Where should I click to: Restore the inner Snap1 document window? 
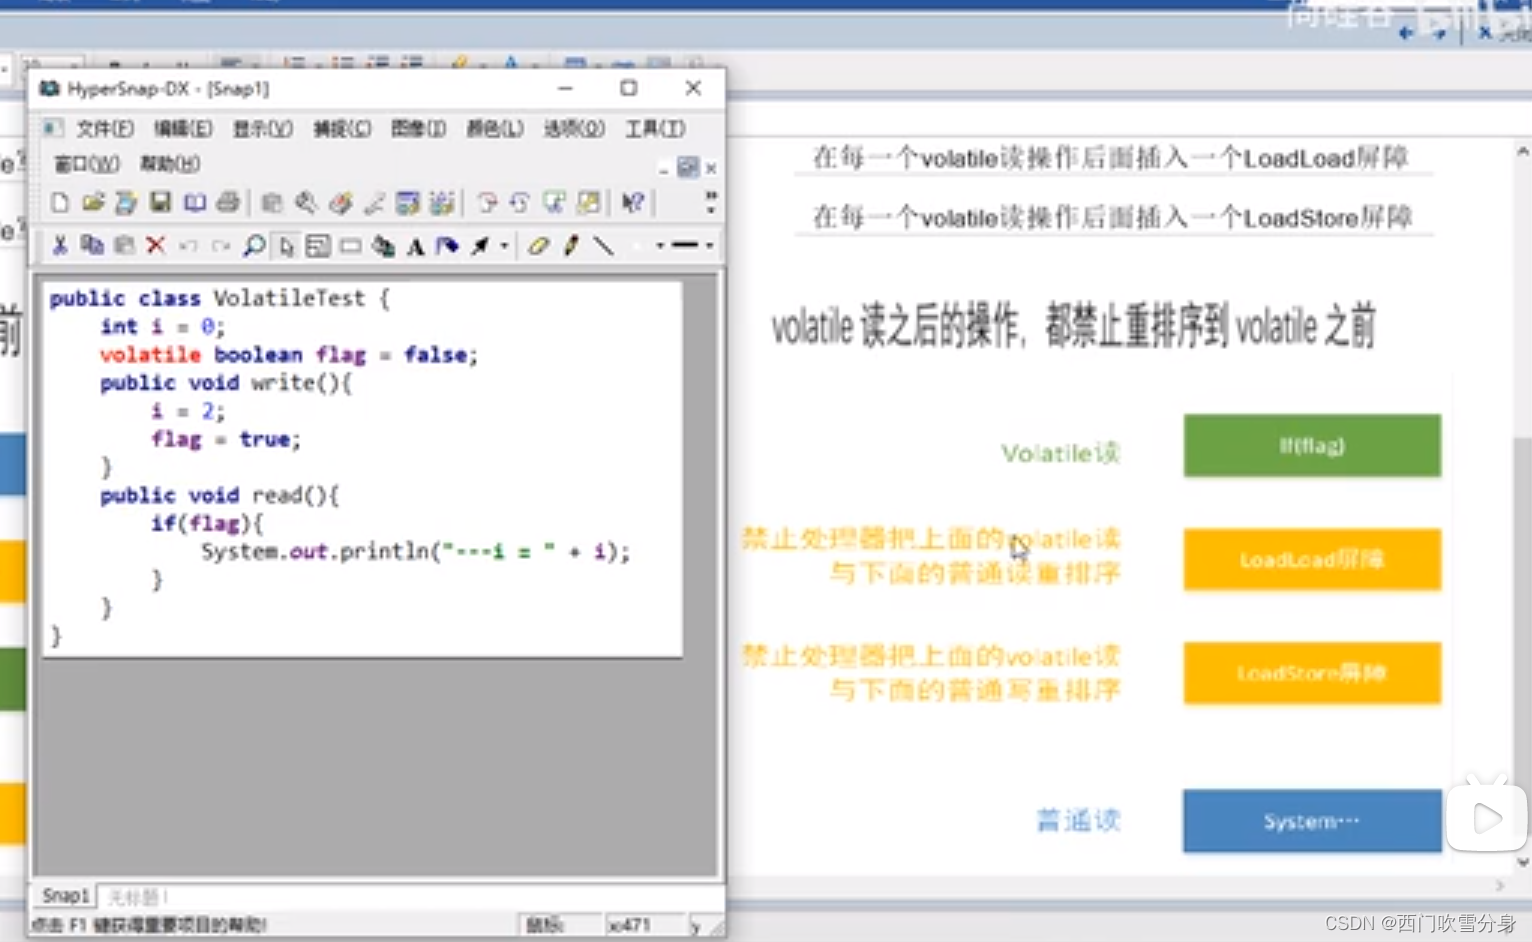[x=688, y=167]
